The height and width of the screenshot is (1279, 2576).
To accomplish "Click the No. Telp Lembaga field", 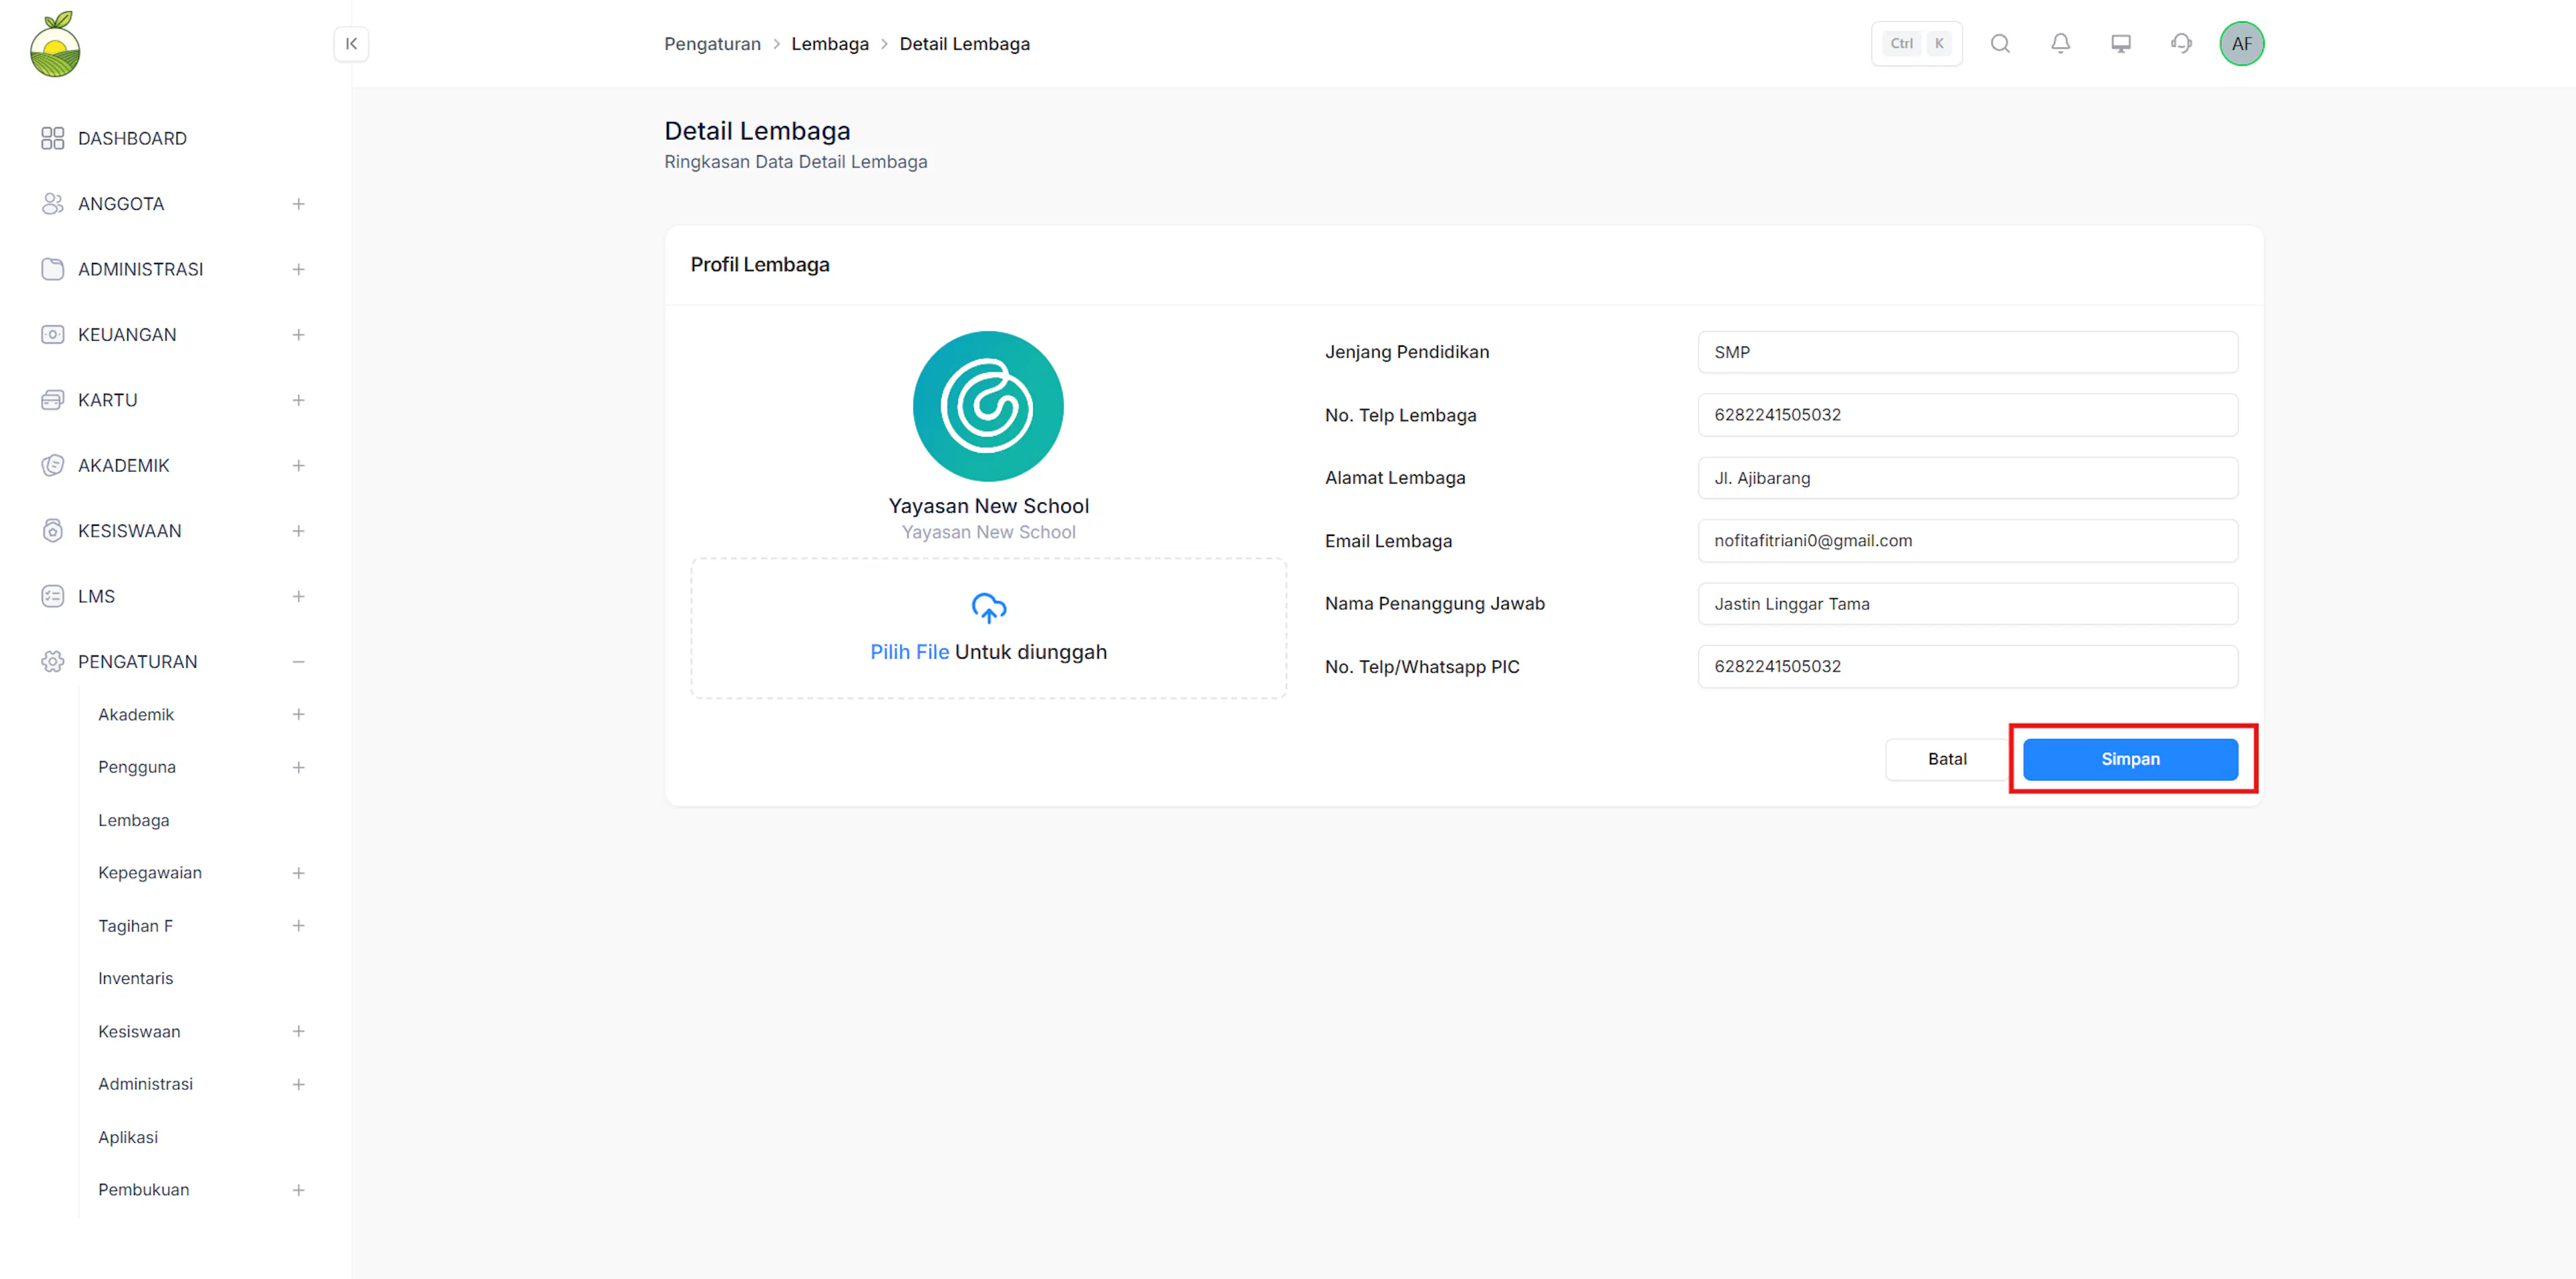I will coord(1967,415).
